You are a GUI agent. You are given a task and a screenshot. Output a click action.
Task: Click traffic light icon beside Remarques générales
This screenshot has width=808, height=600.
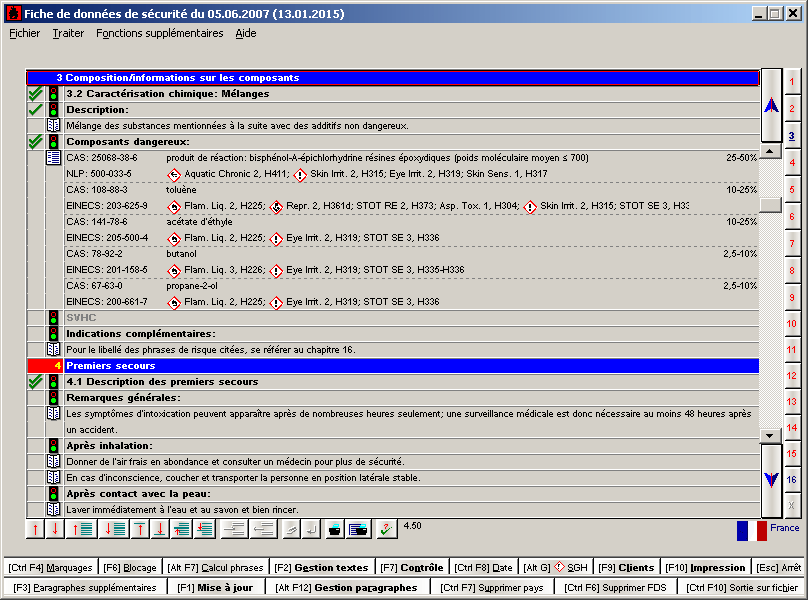[x=53, y=397]
